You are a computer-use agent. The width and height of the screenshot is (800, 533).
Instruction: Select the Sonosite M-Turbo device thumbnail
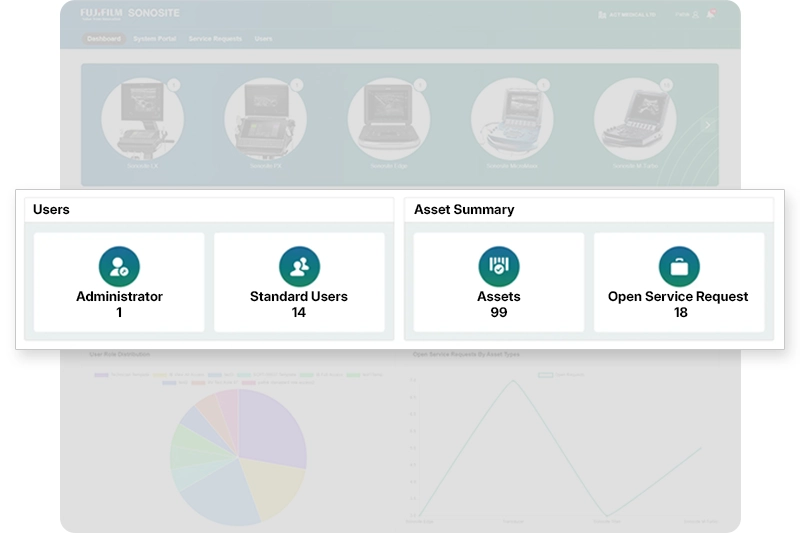pos(635,119)
